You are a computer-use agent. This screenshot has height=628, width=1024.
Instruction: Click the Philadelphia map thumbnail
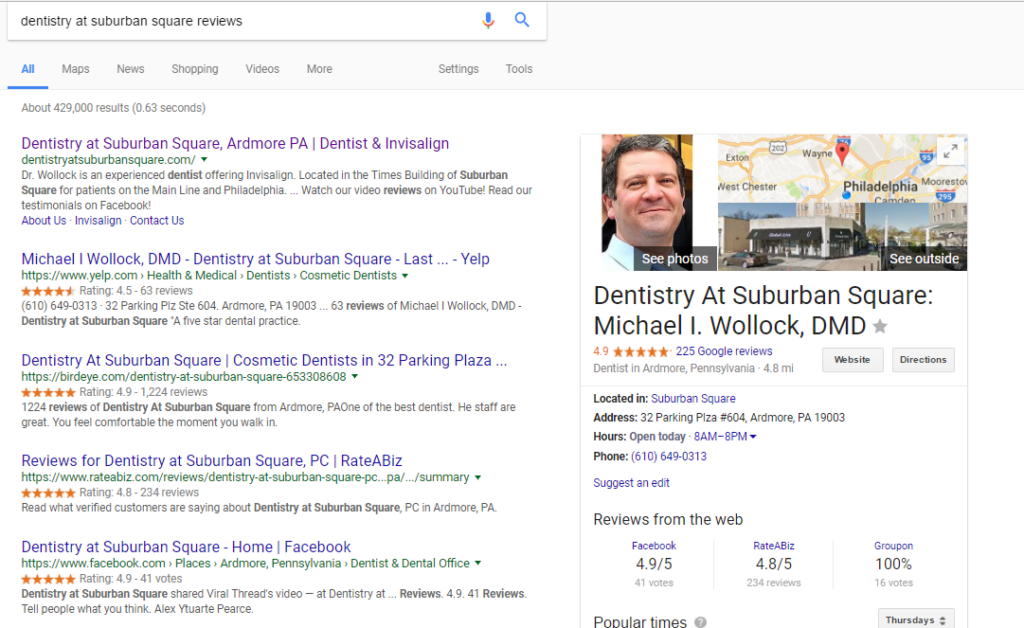click(842, 168)
